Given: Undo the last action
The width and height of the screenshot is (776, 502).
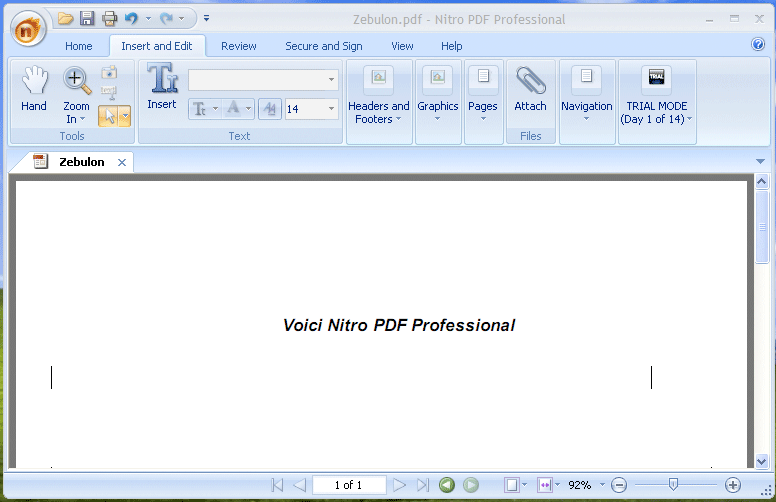Looking at the screenshot, I should point(131,19).
